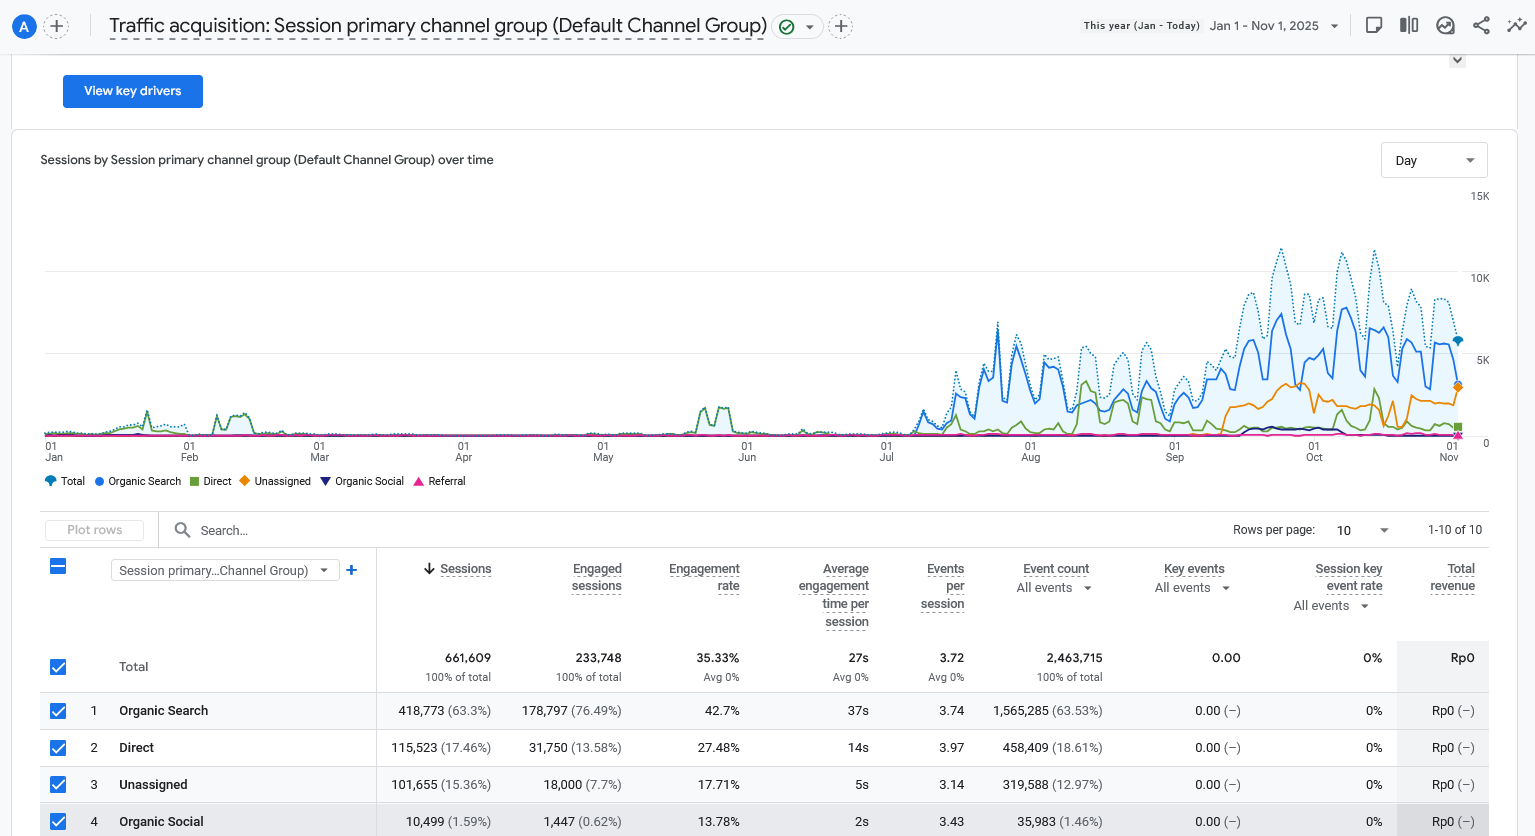Click the trend annotations icon

click(x=1445, y=26)
